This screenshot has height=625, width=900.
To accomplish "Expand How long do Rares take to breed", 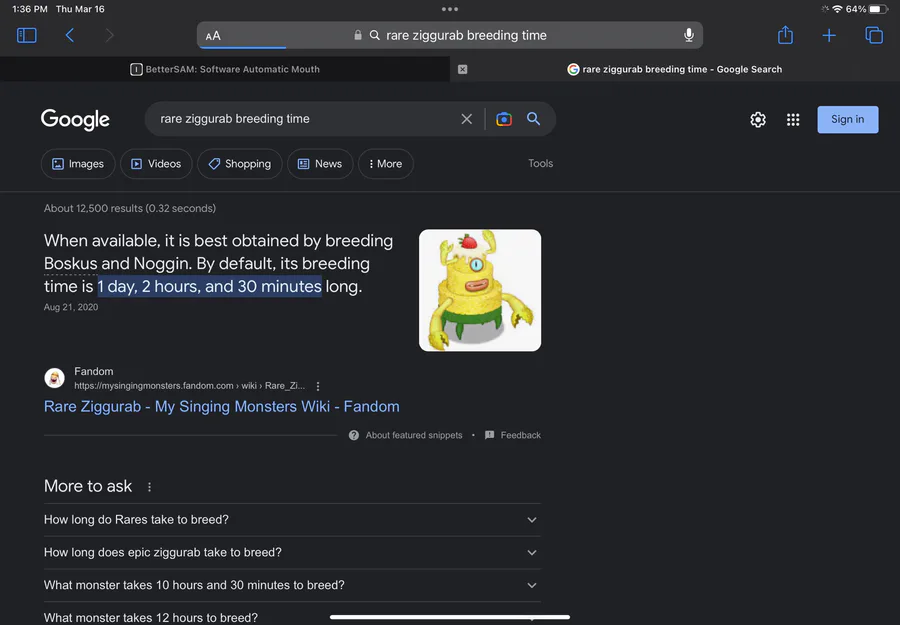I will pos(292,520).
